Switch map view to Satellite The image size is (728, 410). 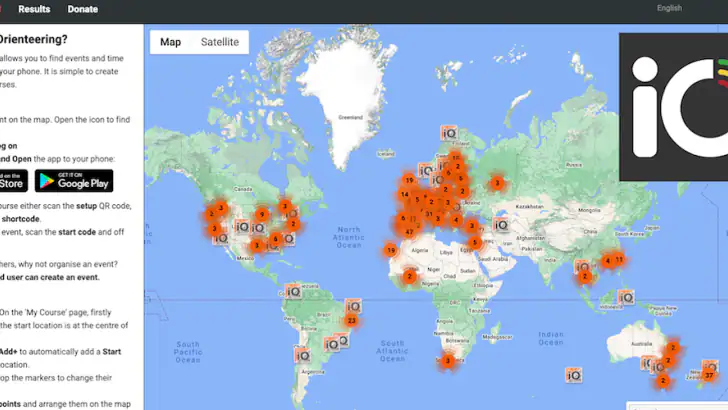point(220,42)
